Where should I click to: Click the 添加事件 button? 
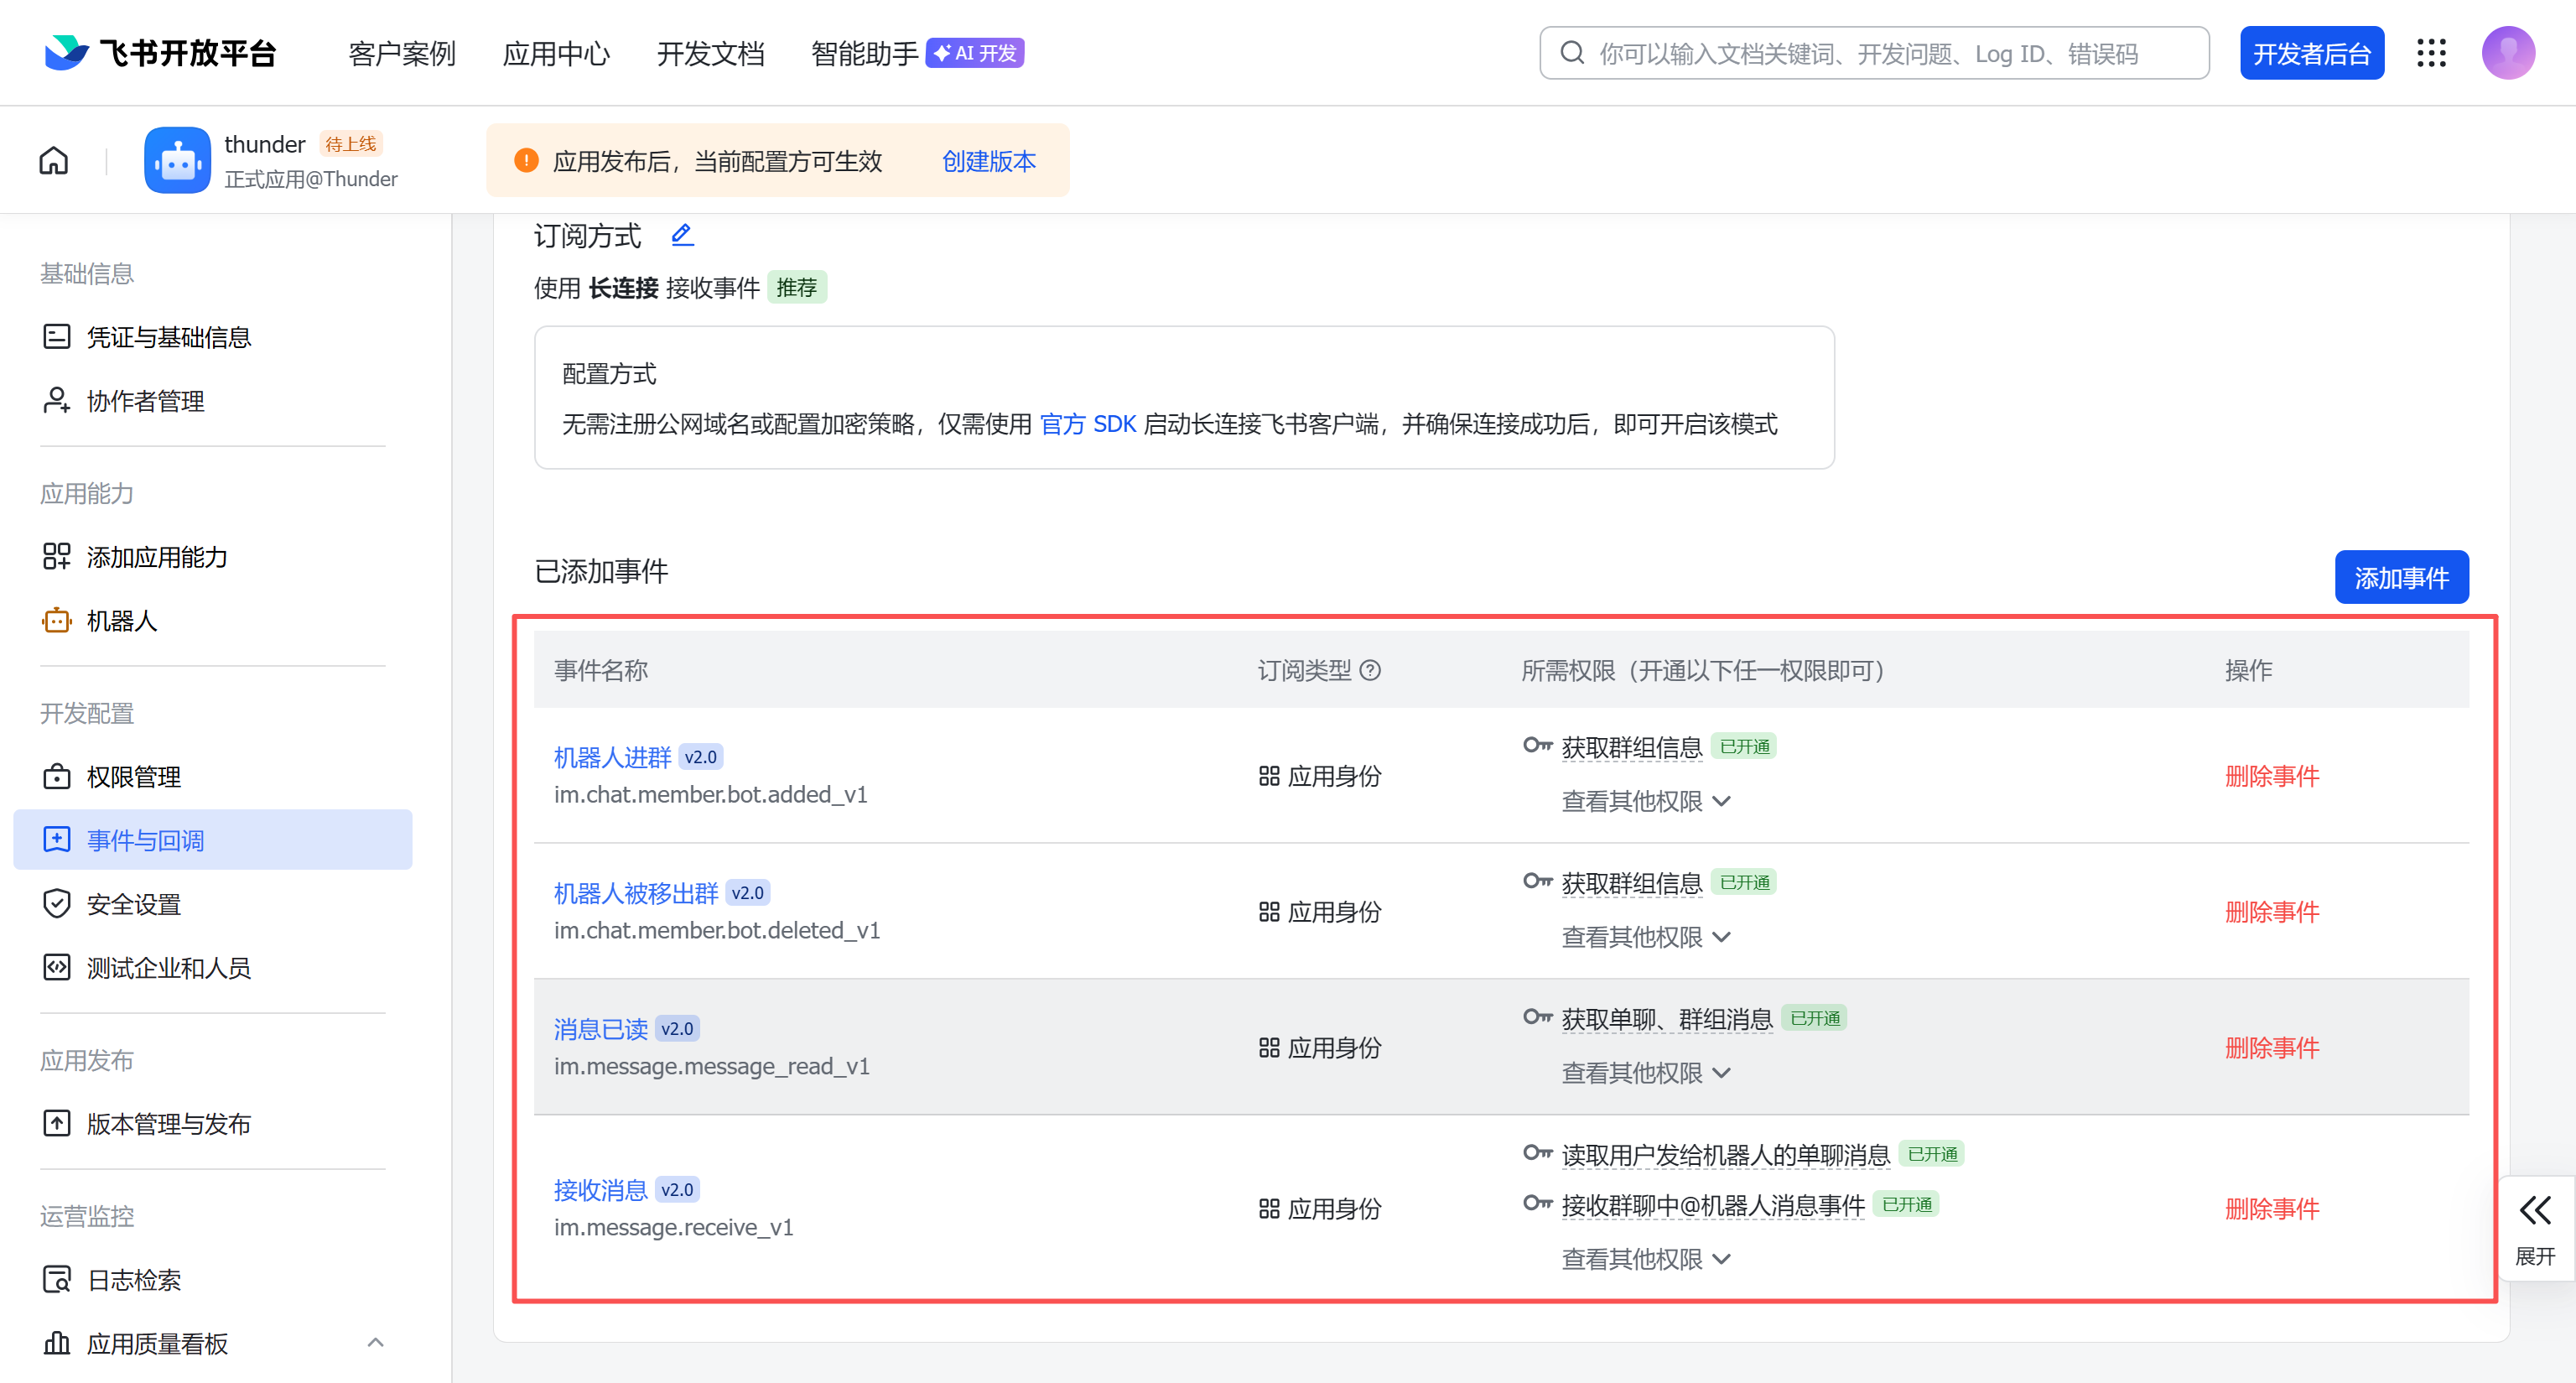(x=2401, y=577)
